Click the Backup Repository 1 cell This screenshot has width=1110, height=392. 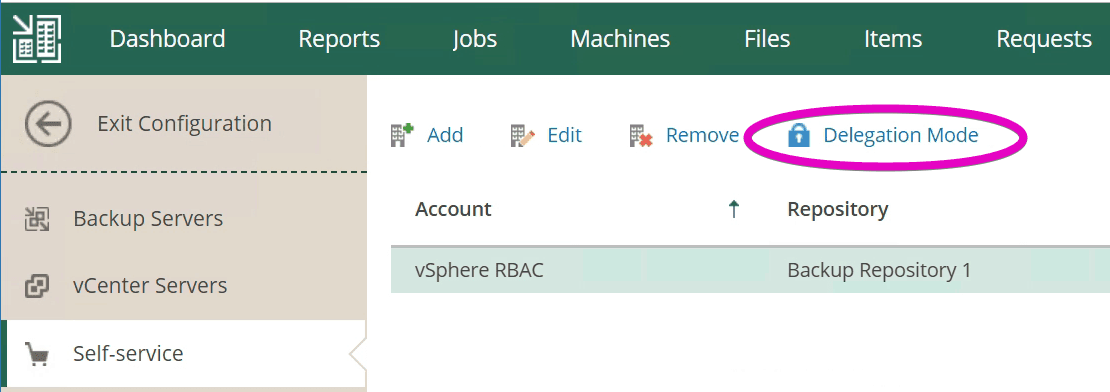(x=879, y=270)
